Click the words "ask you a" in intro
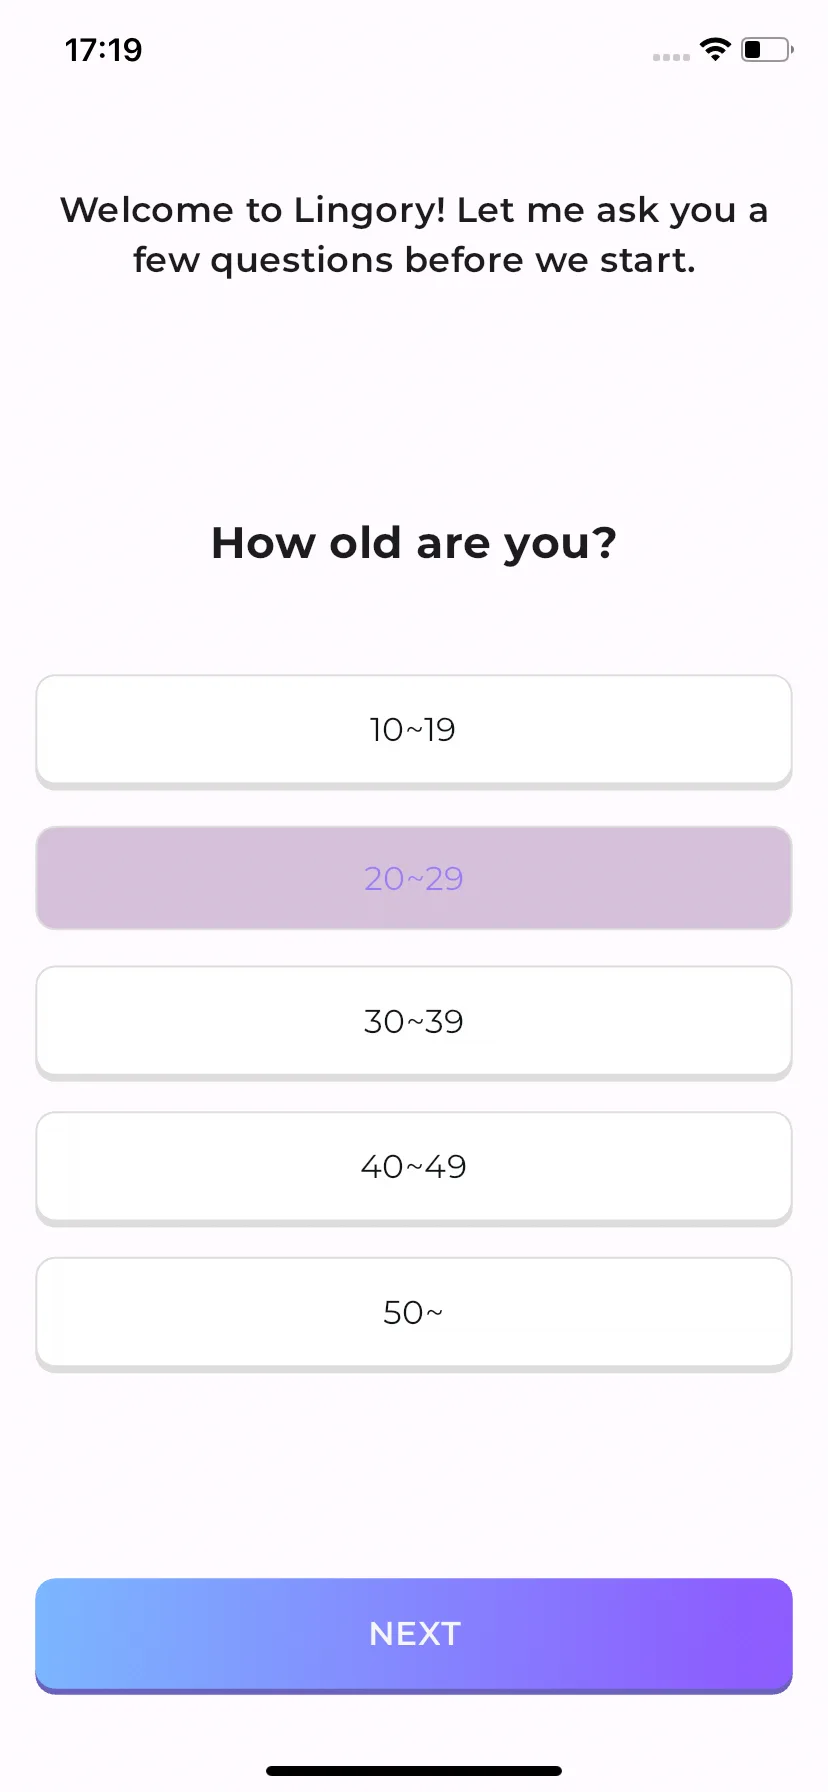This screenshot has width=828, height=1792. click(682, 211)
